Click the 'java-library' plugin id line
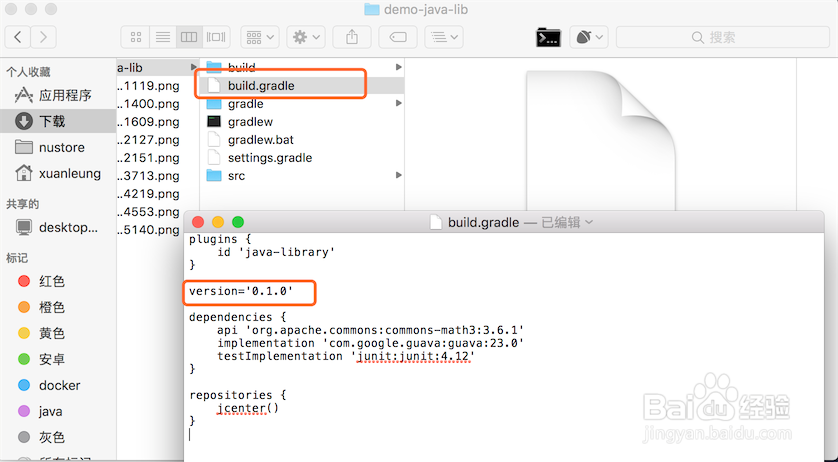This screenshot has width=838, height=462. pyautogui.click(x=276, y=252)
